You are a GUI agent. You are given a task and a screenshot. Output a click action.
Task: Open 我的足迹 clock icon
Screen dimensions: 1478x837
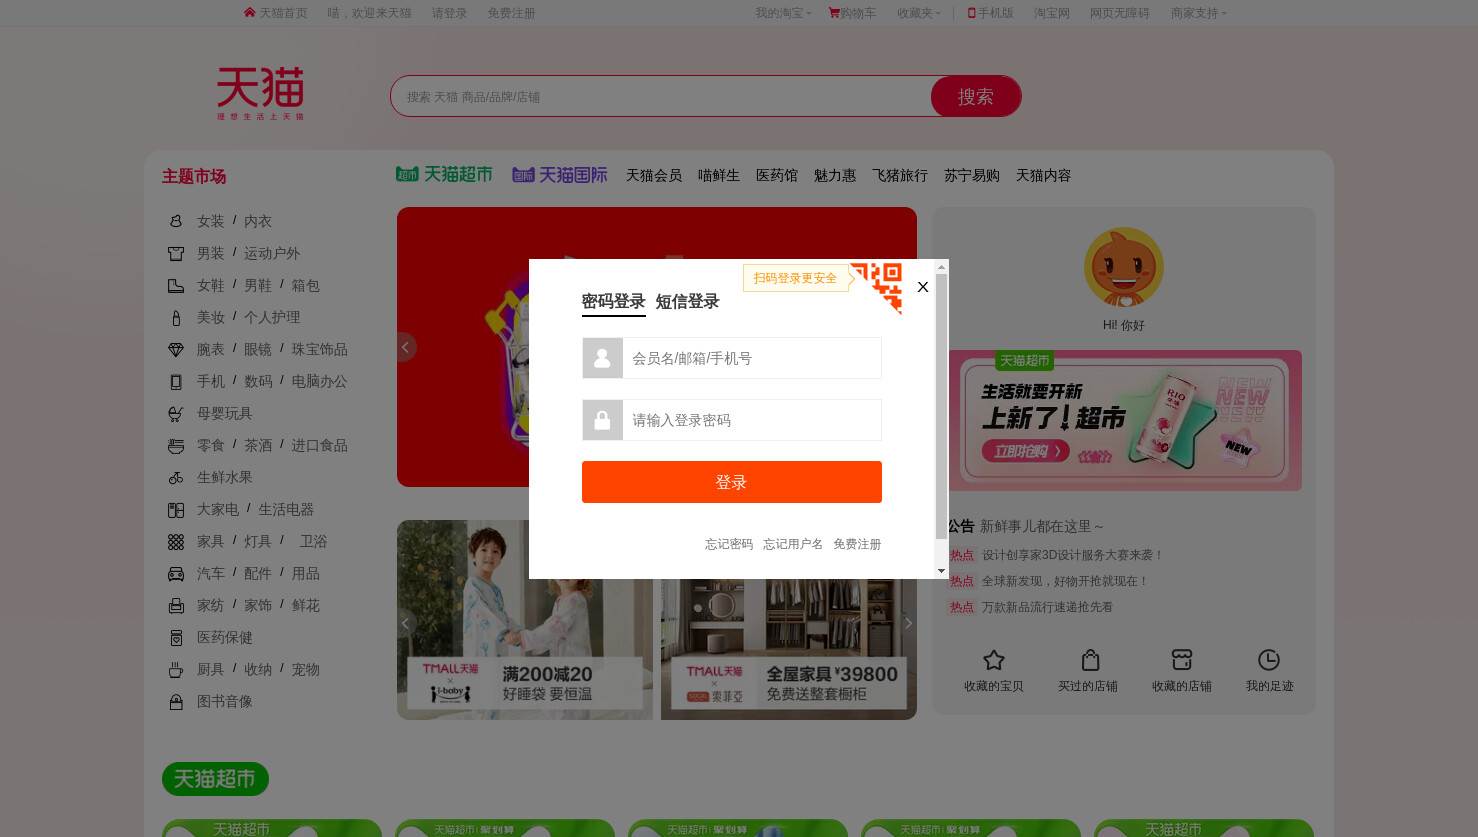[x=1269, y=660]
